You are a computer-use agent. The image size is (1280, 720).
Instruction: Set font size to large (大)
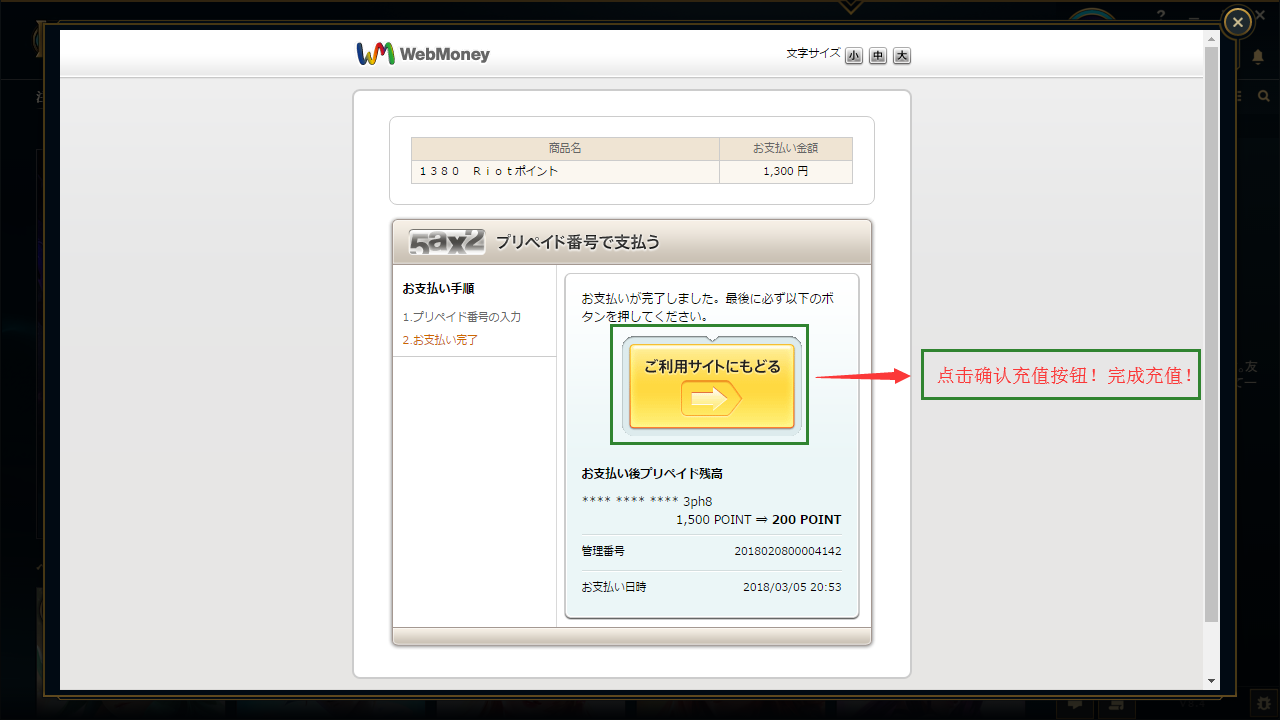pos(902,56)
